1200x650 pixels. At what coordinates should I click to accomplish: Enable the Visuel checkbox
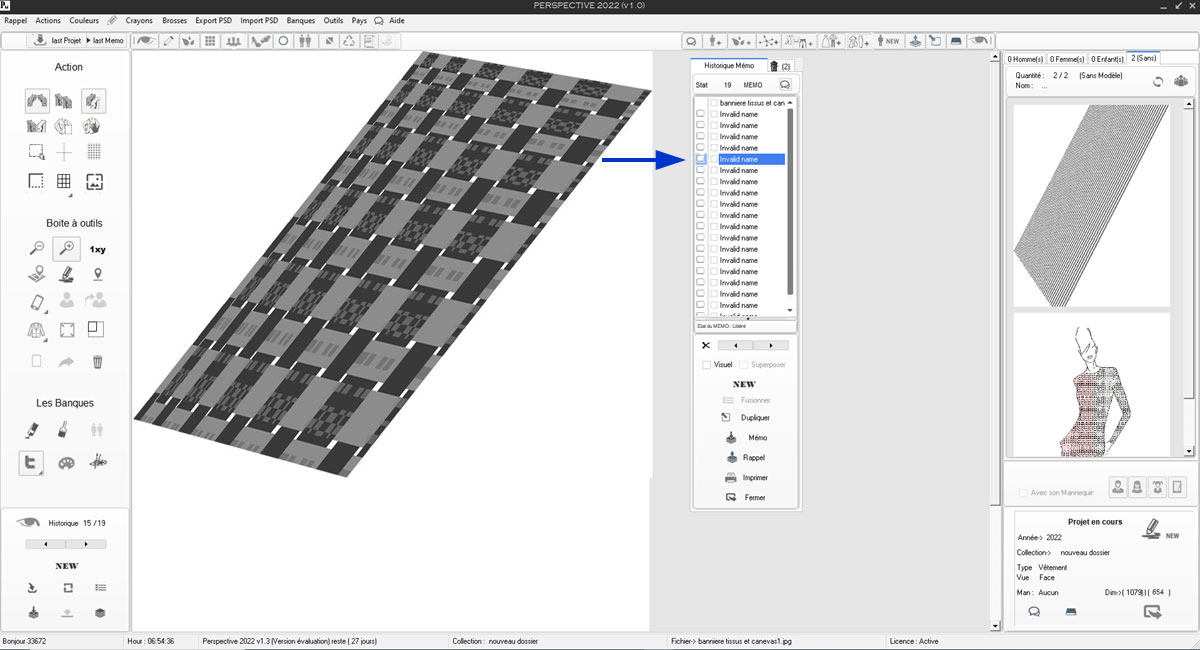(707, 365)
